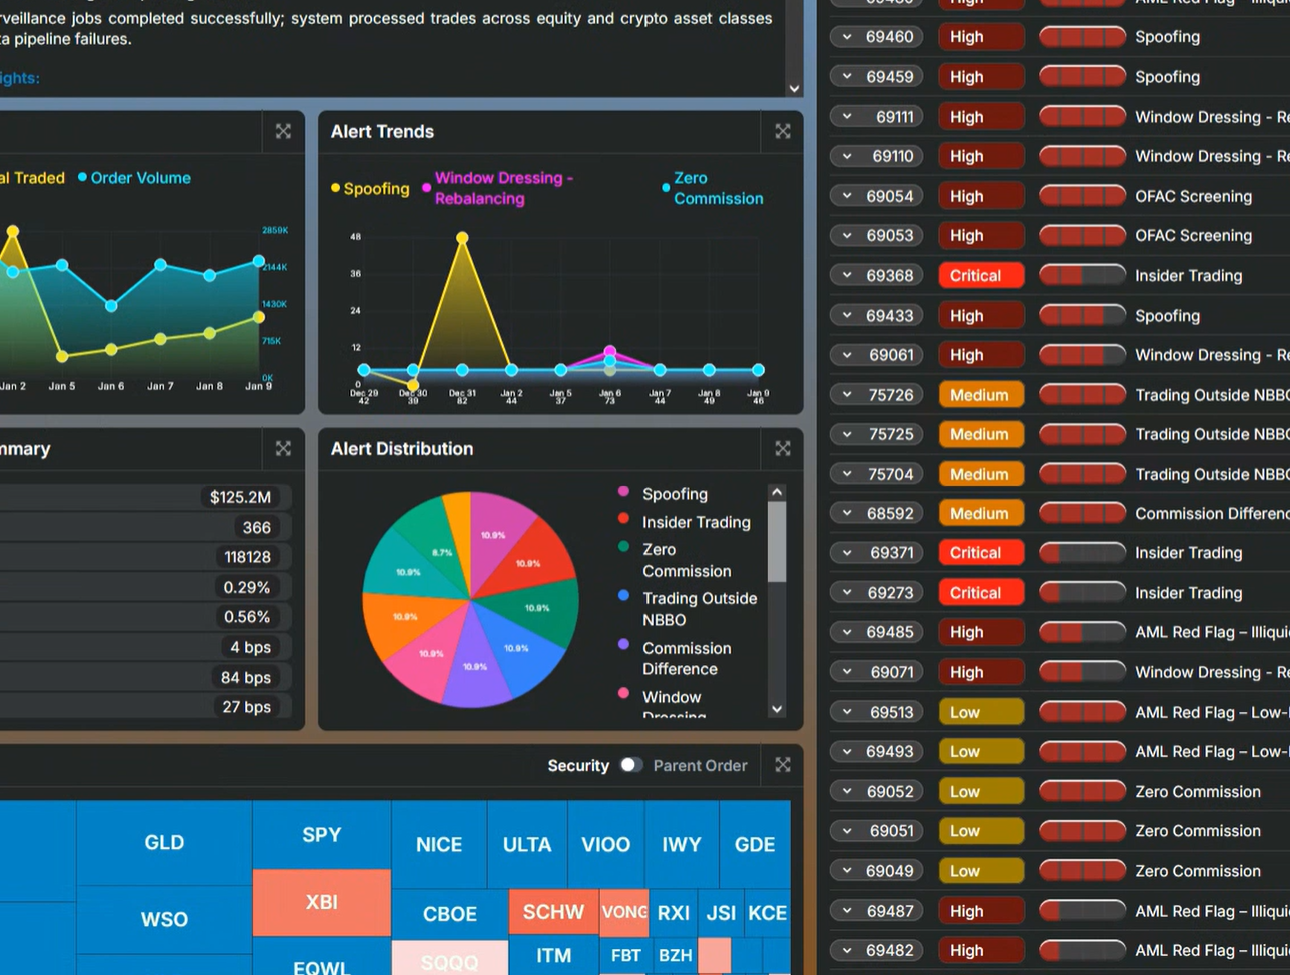Click the expand icon on the Order Volume chart

(x=282, y=131)
